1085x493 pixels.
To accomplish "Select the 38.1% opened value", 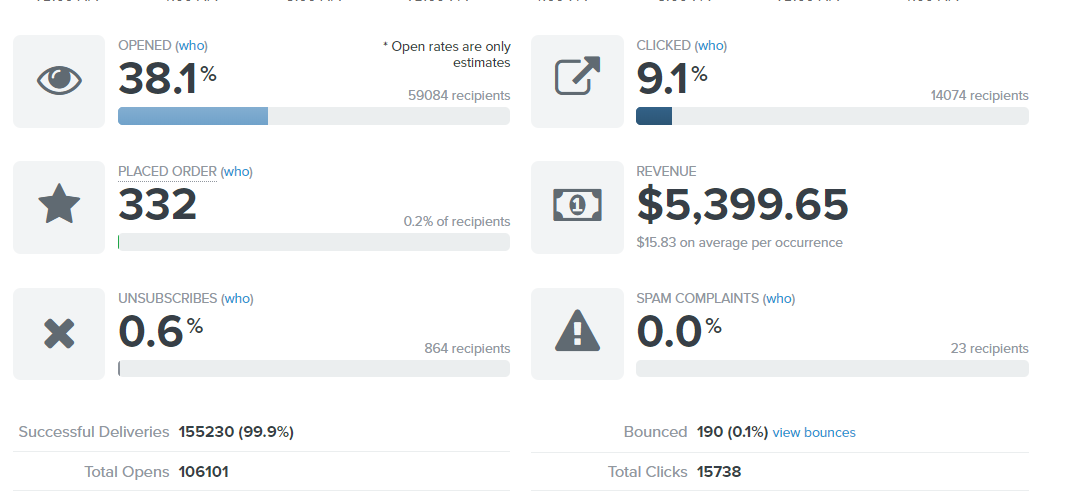I will pyautogui.click(x=166, y=80).
